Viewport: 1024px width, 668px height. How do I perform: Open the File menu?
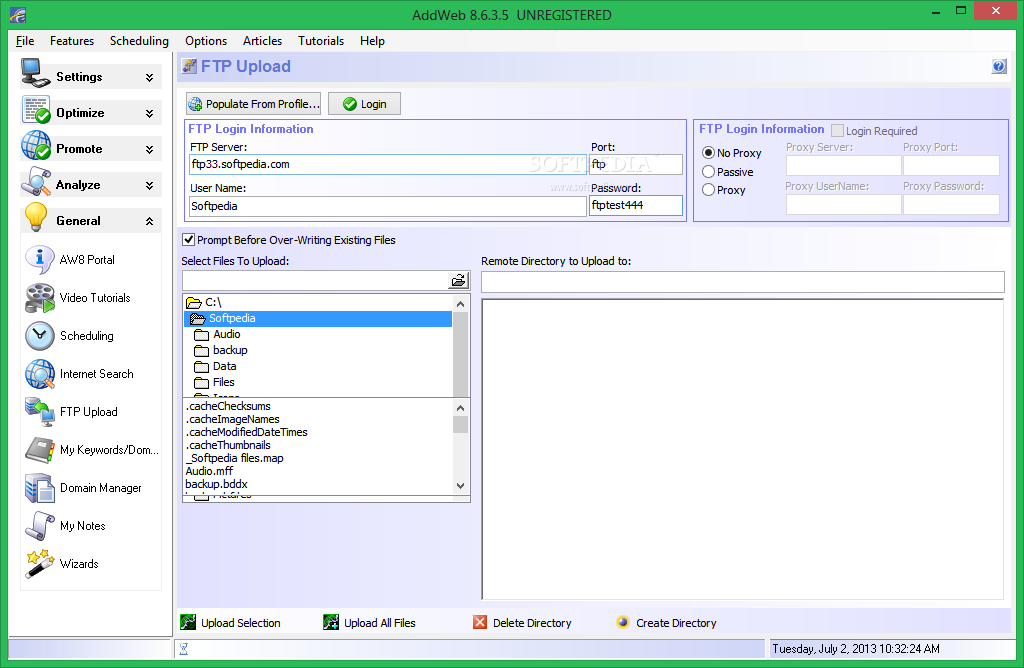25,40
